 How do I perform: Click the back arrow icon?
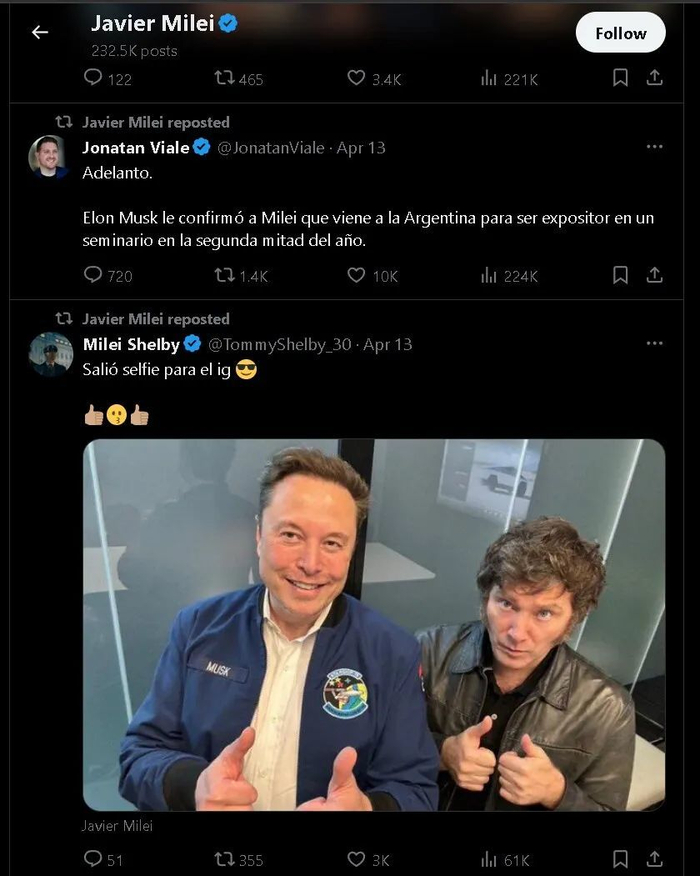[40, 33]
